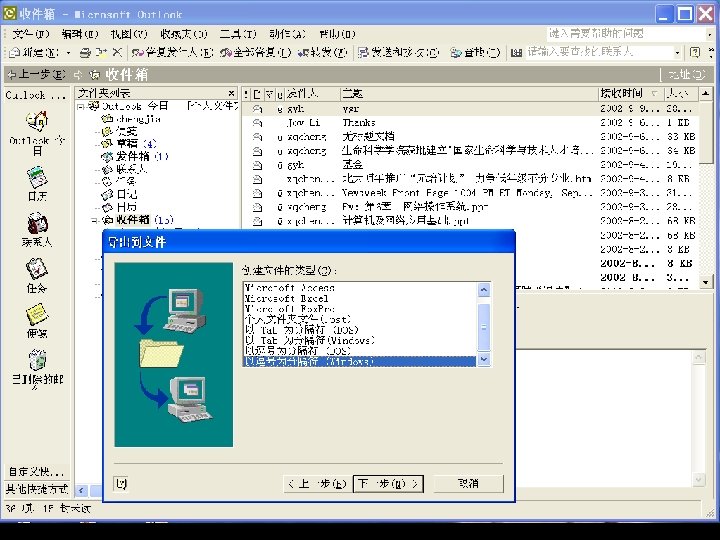Viewport: 720px width, 540px height.
Task: Select the 联系人 folder in folder list
Action: tap(124, 169)
